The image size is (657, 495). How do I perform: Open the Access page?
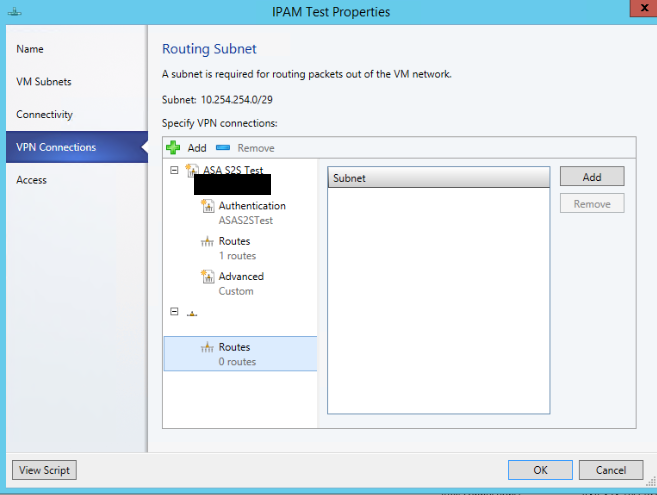pos(32,180)
